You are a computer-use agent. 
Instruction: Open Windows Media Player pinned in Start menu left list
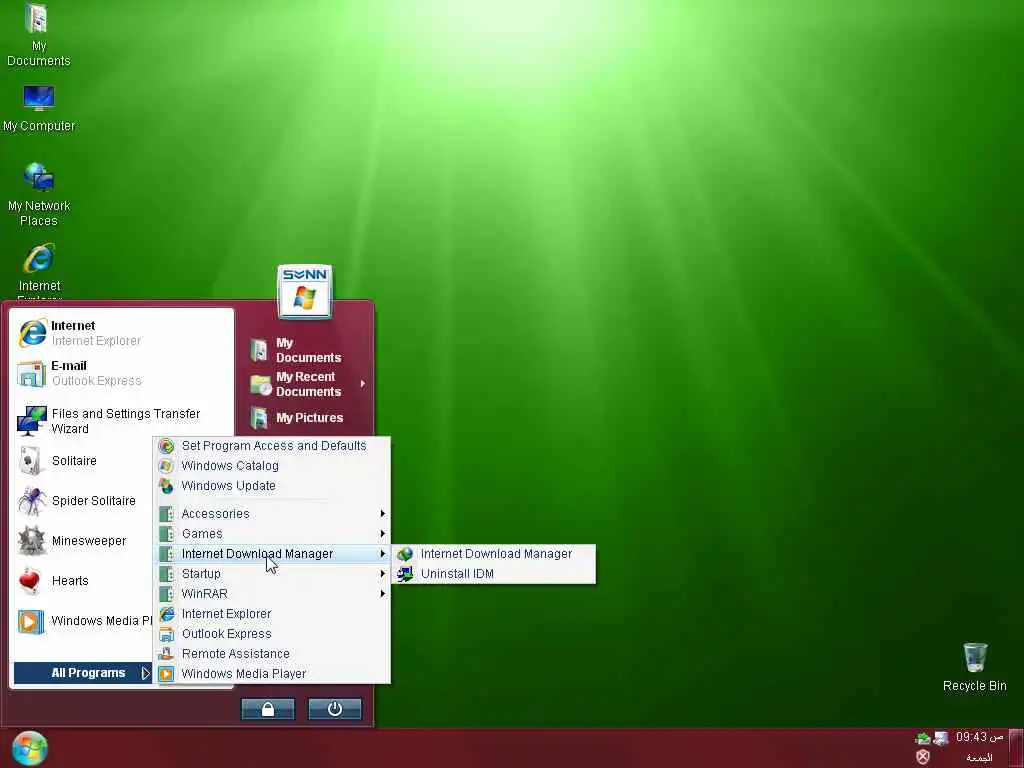(84, 621)
